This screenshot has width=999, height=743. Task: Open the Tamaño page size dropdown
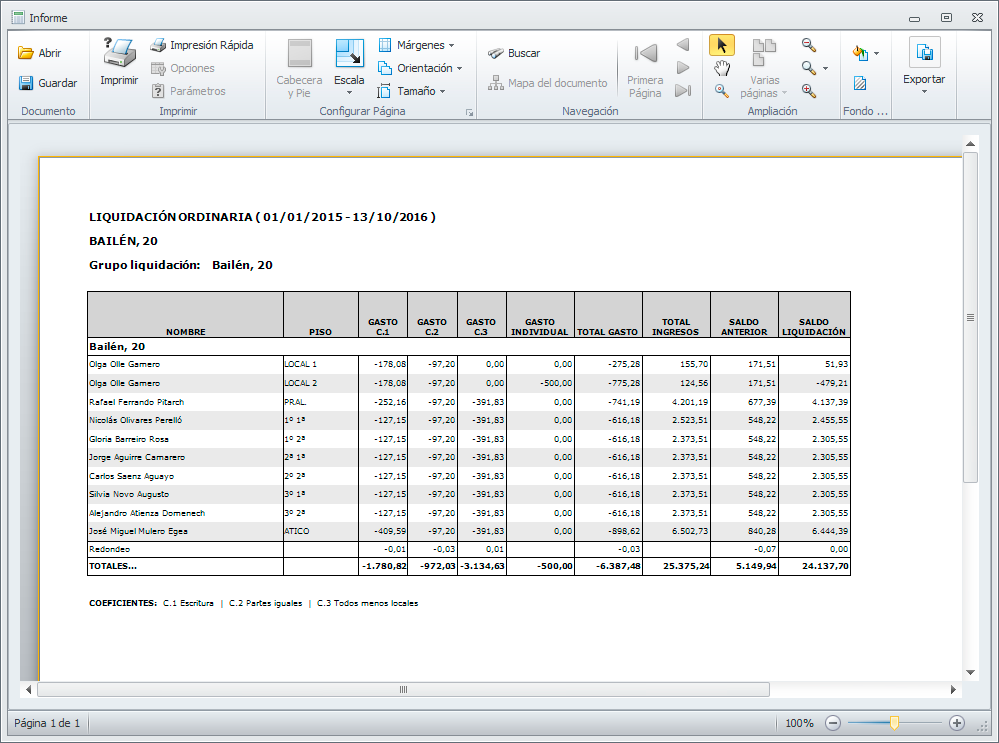[411, 91]
